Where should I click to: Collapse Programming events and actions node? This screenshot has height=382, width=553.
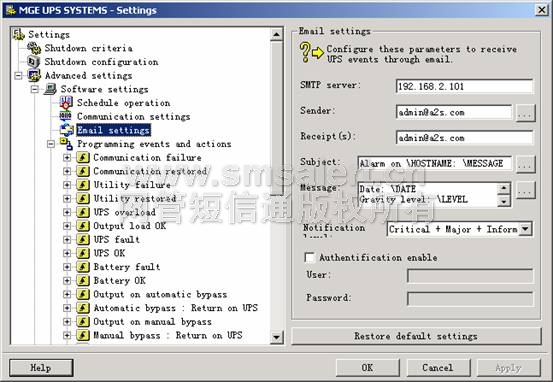pos(51,144)
